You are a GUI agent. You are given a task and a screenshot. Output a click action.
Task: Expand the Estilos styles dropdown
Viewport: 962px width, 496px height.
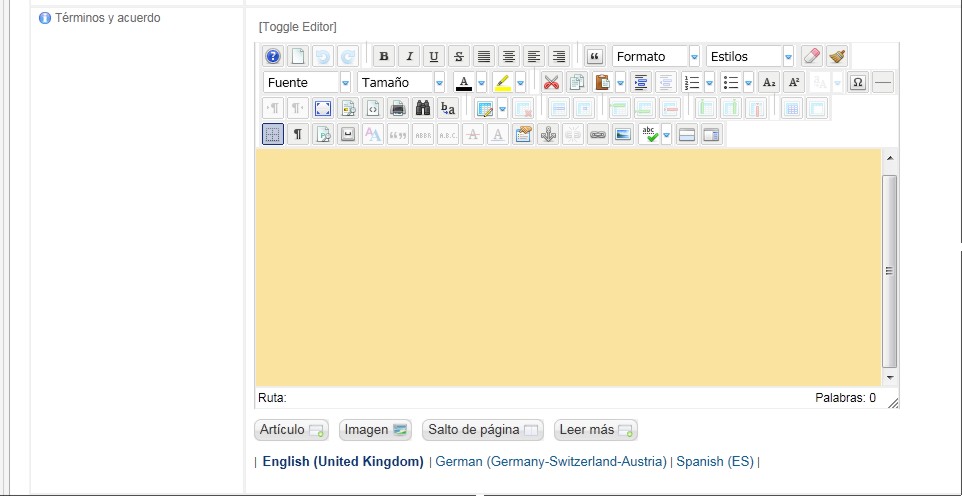750,57
